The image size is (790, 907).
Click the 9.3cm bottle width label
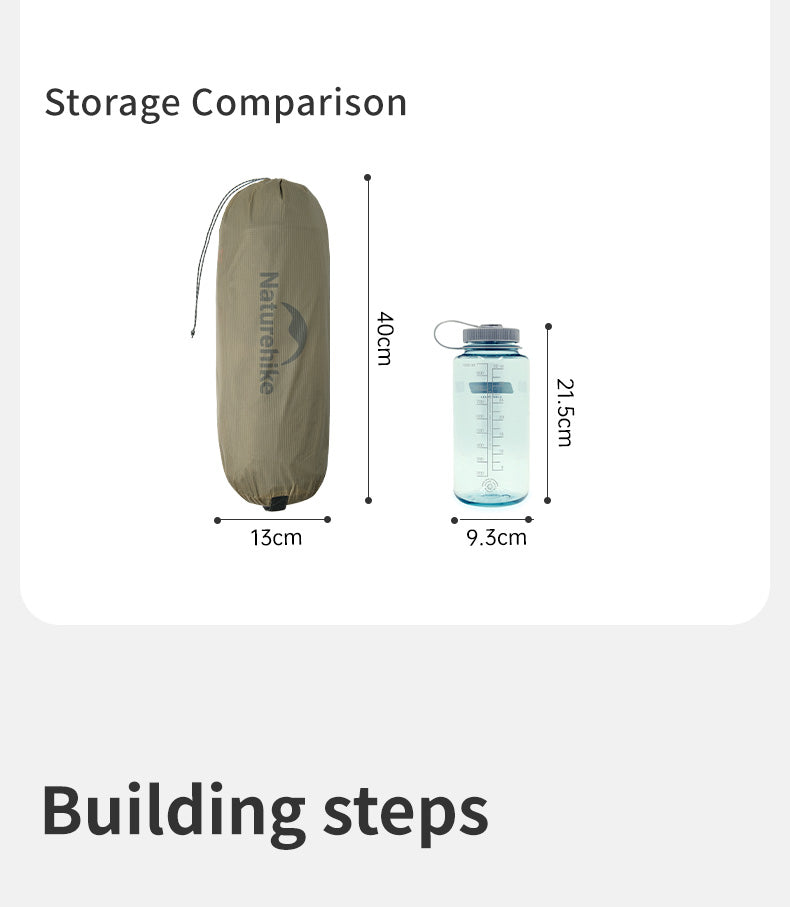coord(496,538)
